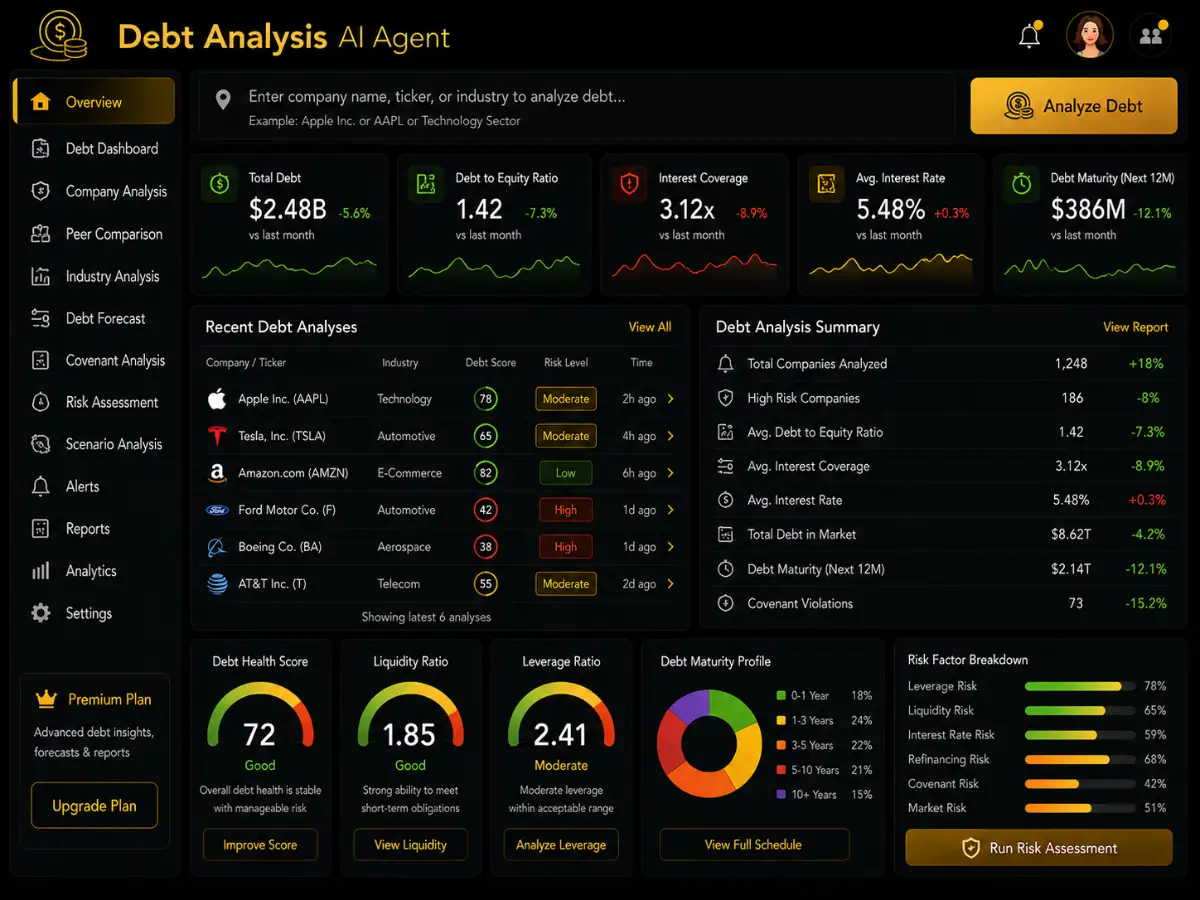Click the Debt Maturity Profile donut chart
This screenshot has width=1200, height=900.
click(710, 744)
